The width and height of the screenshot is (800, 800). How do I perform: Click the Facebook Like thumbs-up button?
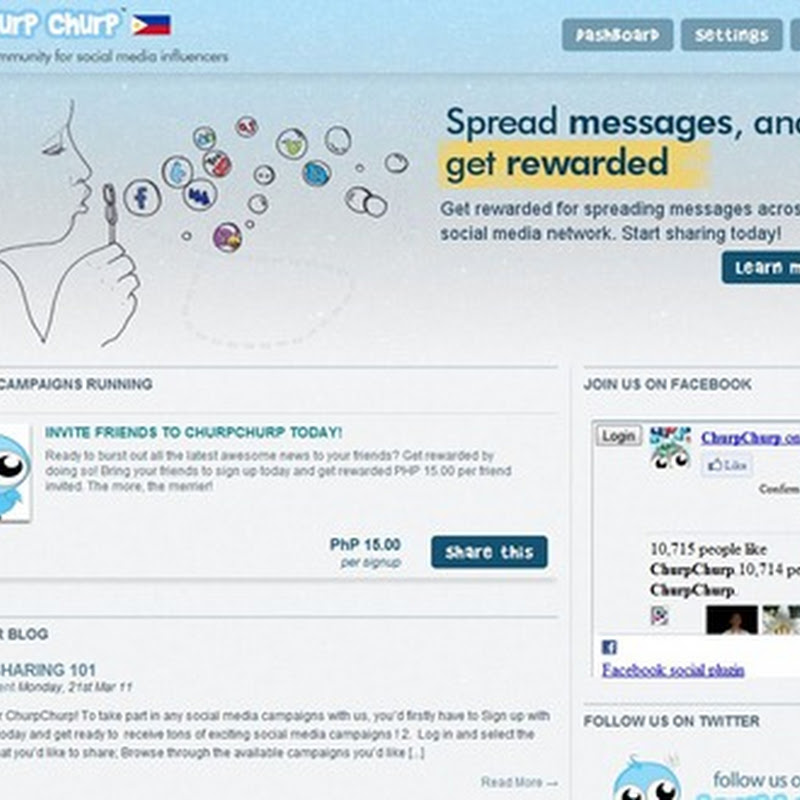click(727, 465)
